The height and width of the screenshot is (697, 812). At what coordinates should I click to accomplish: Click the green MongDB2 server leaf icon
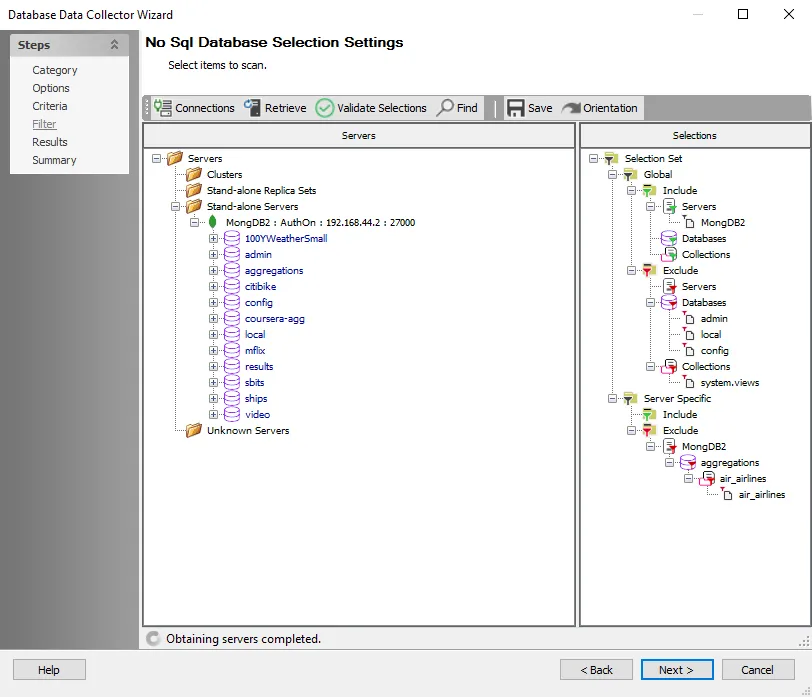tap(212, 222)
